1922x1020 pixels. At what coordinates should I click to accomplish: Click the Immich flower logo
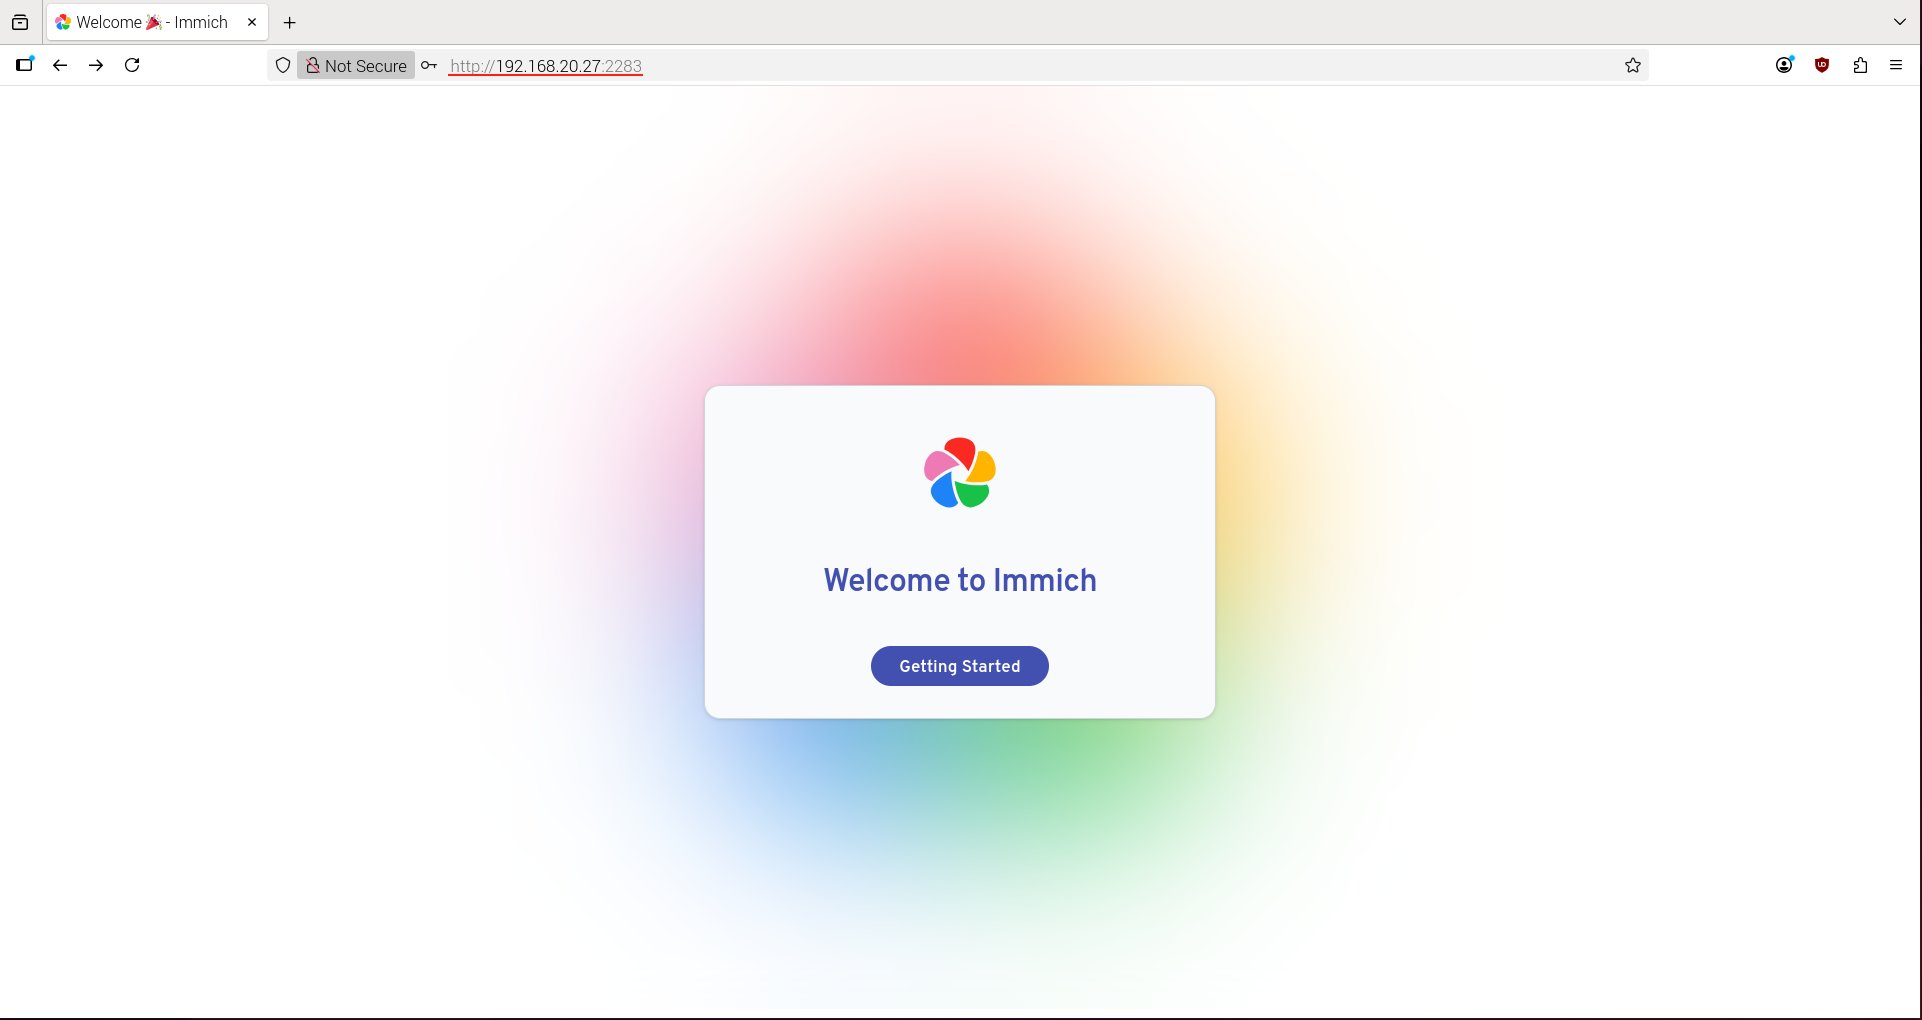959,473
